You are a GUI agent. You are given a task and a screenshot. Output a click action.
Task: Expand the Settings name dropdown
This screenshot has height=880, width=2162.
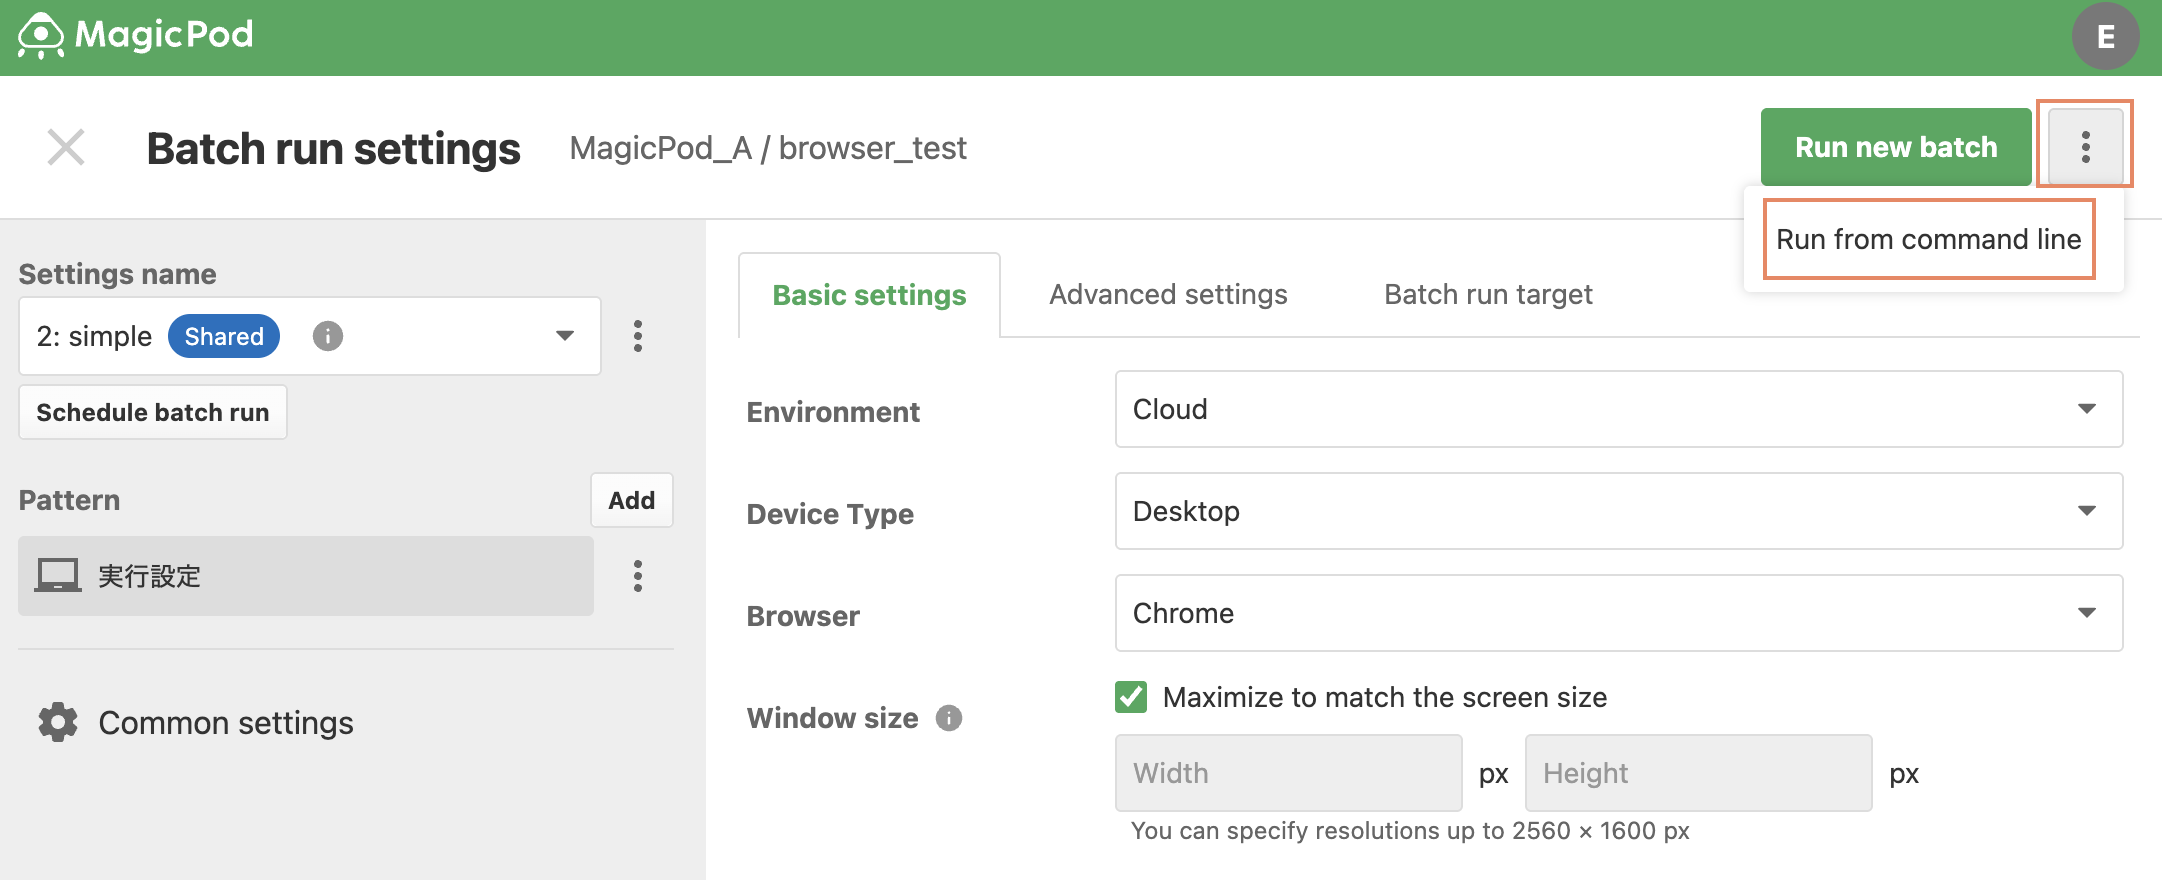pyautogui.click(x=310, y=336)
